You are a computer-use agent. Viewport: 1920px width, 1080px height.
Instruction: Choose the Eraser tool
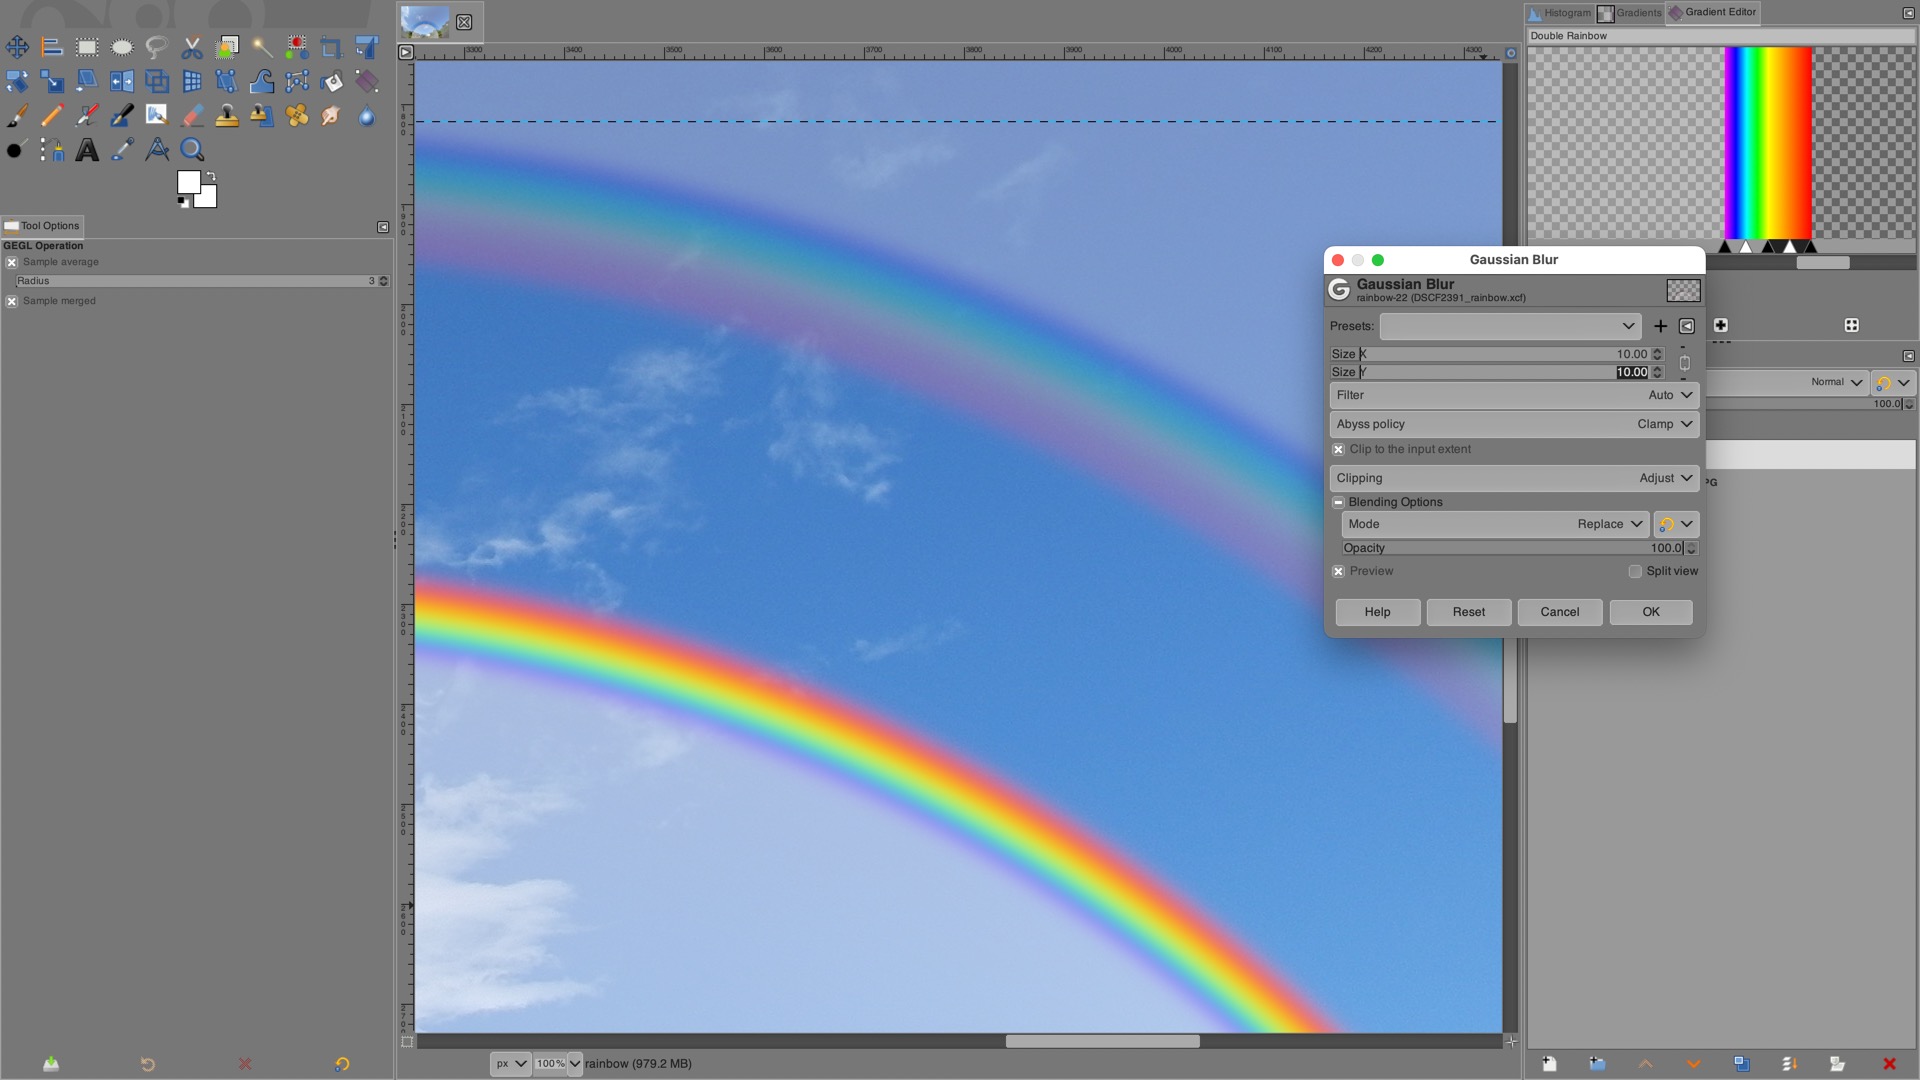point(192,116)
